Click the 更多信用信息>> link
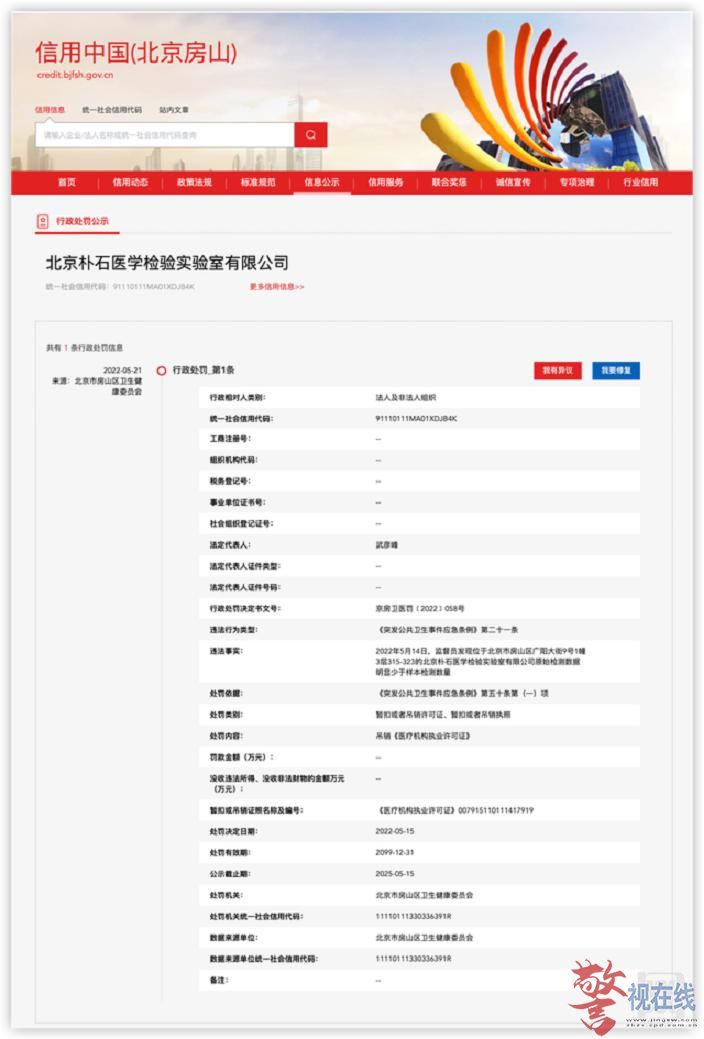 tap(276, 287)
